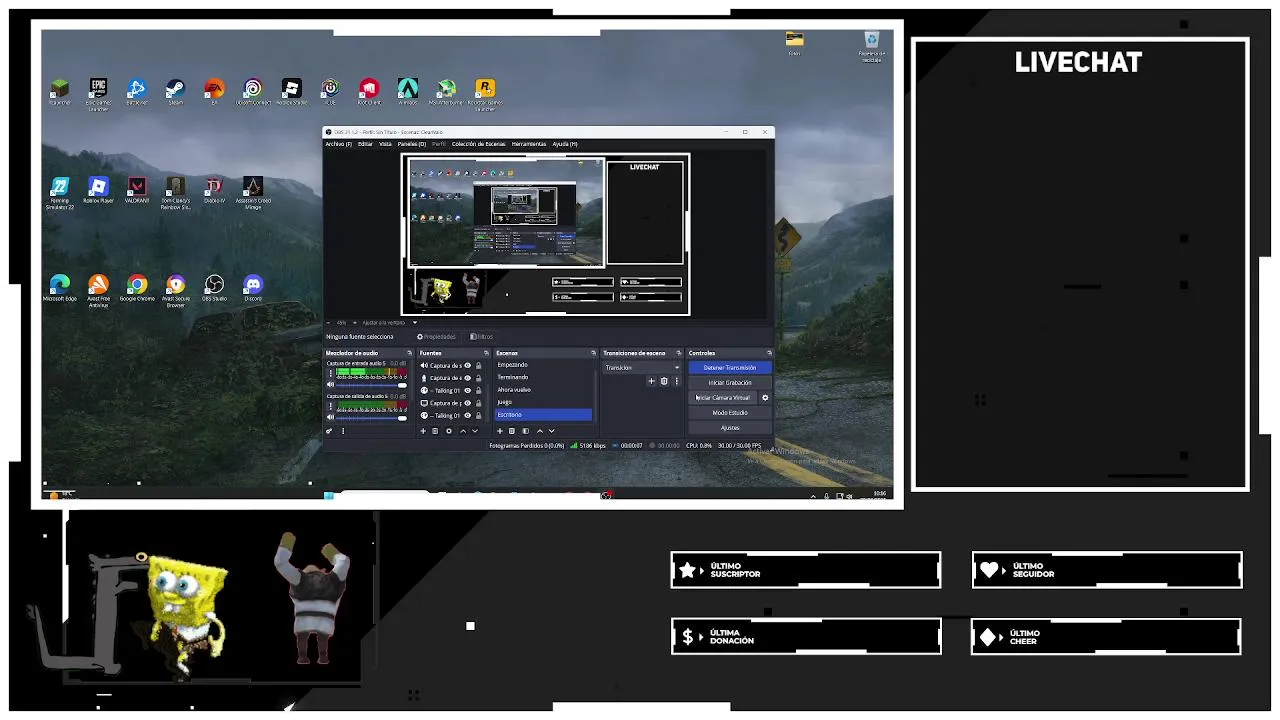Open transition options three-dot menu
The width and height of the screenshot is (1280, 720).
click(677, 381)
